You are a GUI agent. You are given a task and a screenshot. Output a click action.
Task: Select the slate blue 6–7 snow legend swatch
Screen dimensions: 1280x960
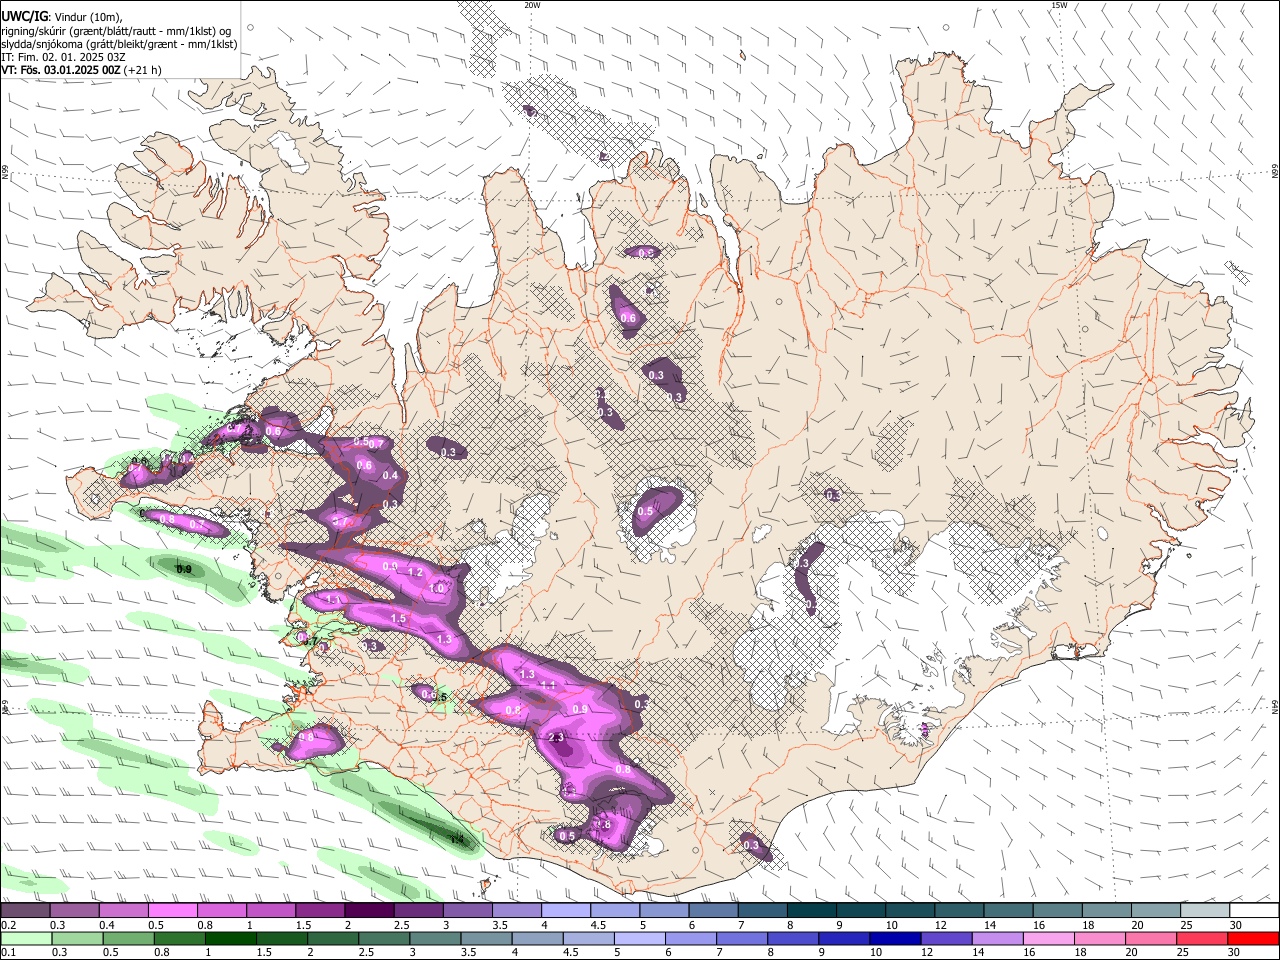[x=714, y=910]
